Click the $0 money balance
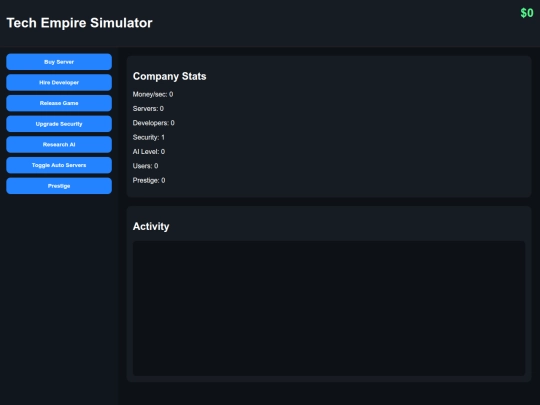 (527, 13)
